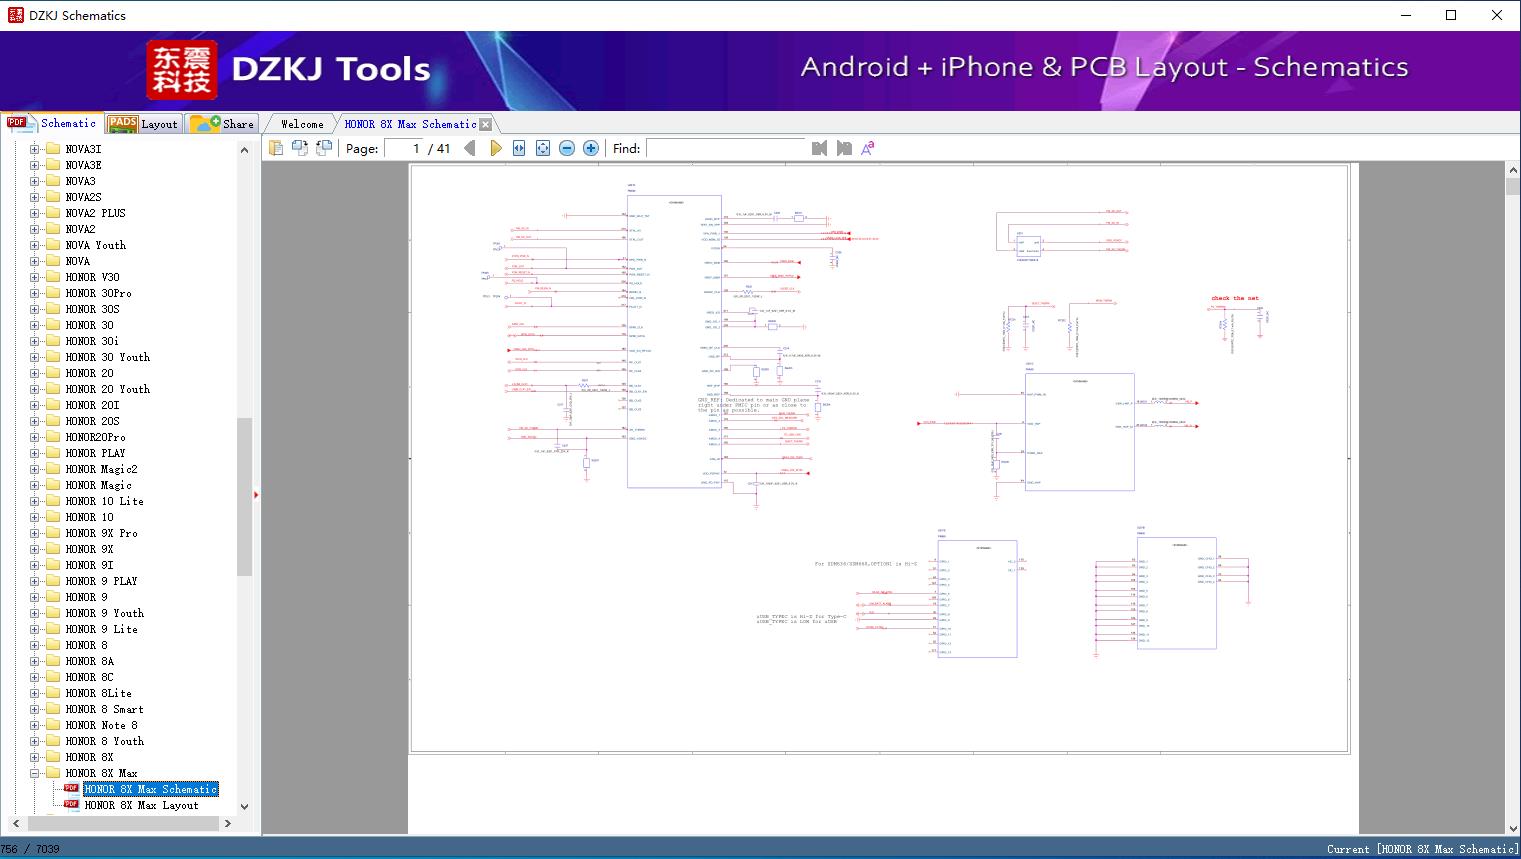1521x859 pixels.
Task: Open HONOR 8X Max Layout file
Action: click(141, 805)
